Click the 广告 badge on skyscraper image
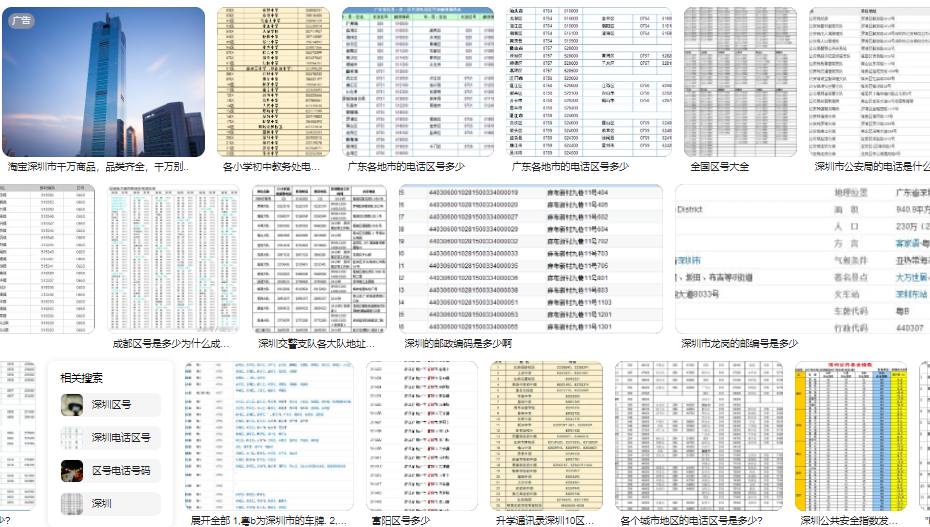Image resolution: width=930 pixels, height=527 pixels. (x=21, y=20)
